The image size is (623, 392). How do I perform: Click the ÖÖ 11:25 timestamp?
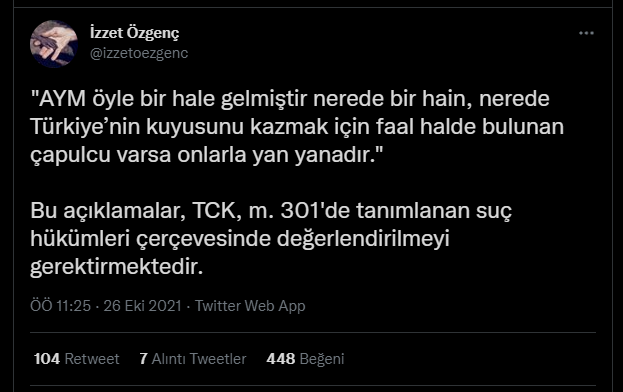tap(60, 306)
